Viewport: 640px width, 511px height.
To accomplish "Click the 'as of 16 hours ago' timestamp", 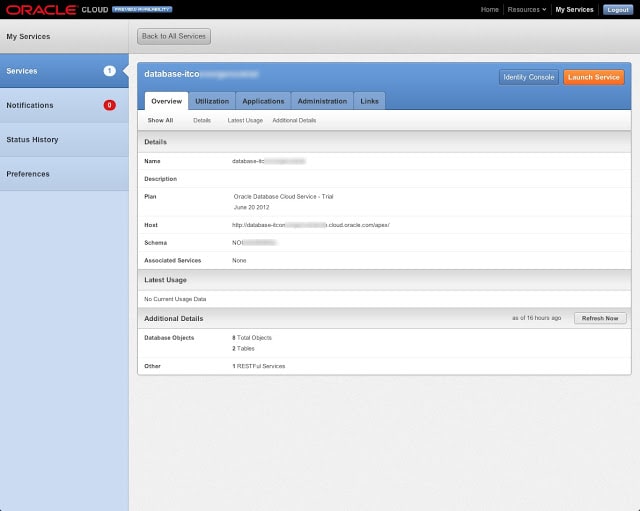I will [x=537, y=318].
